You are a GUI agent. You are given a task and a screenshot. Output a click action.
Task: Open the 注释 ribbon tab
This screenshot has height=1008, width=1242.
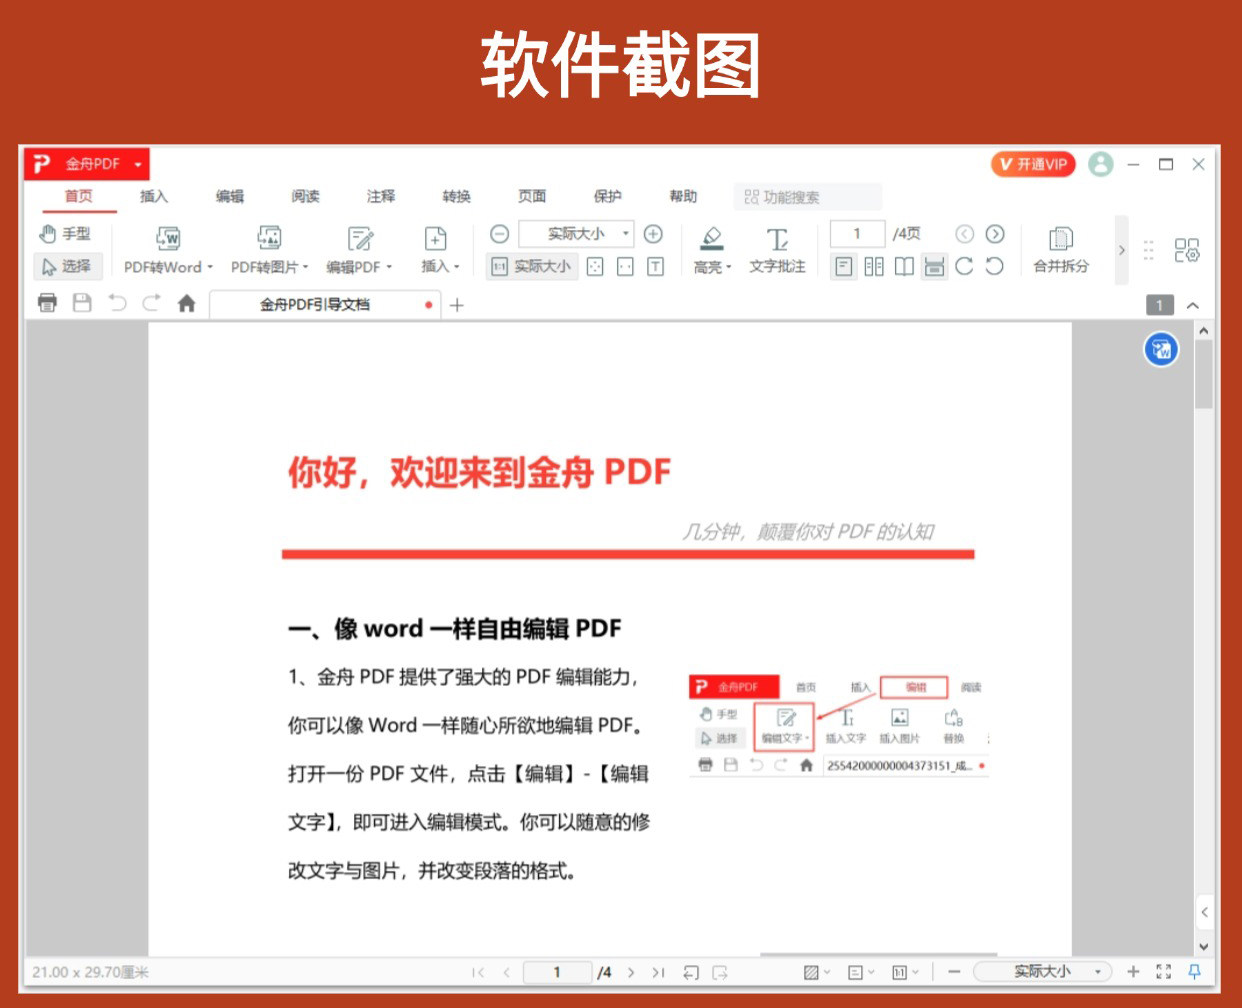pos(381,196)
